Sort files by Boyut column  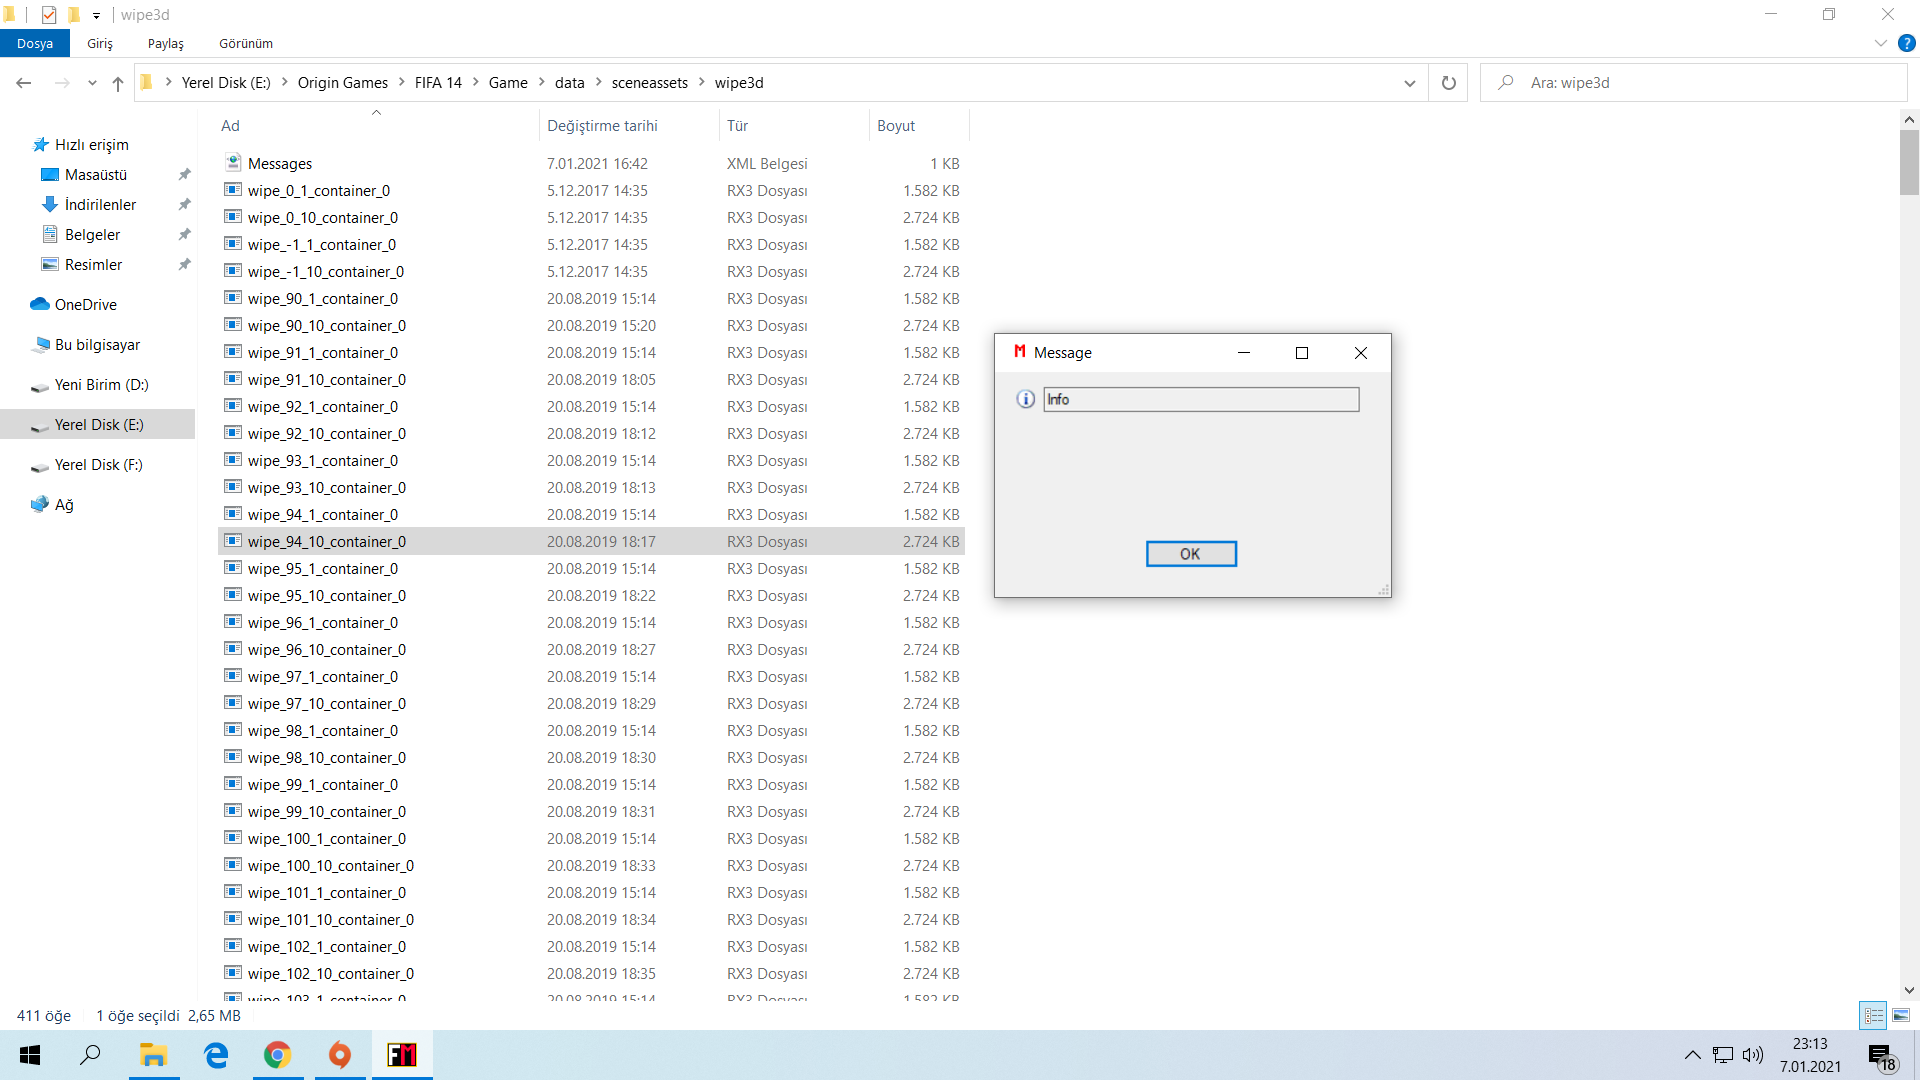click(896, 125)
